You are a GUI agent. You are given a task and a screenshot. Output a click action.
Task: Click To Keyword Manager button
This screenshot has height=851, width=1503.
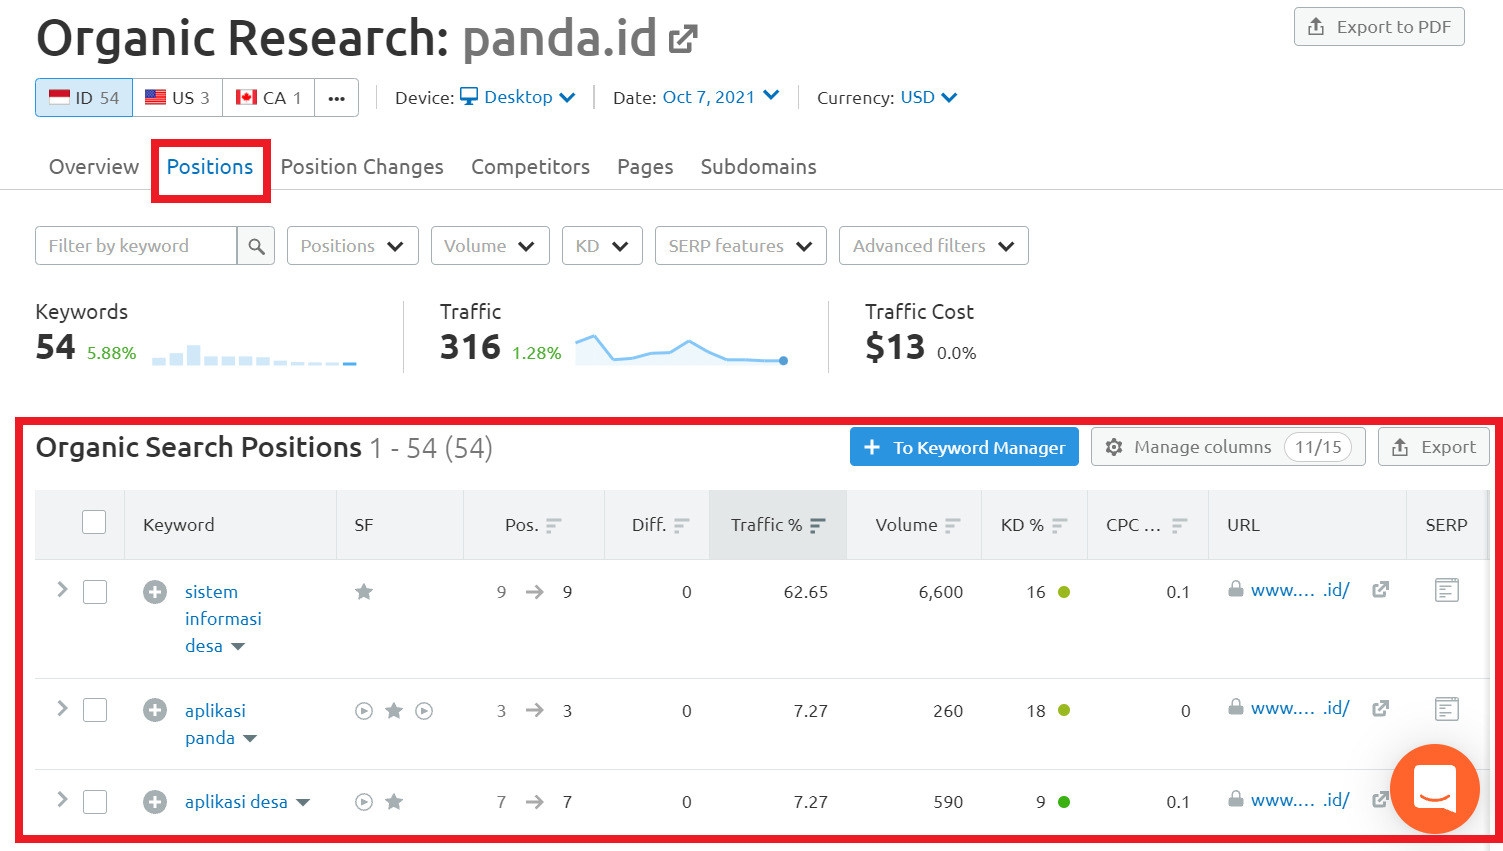pyautogui.click(x=964, y=447)
